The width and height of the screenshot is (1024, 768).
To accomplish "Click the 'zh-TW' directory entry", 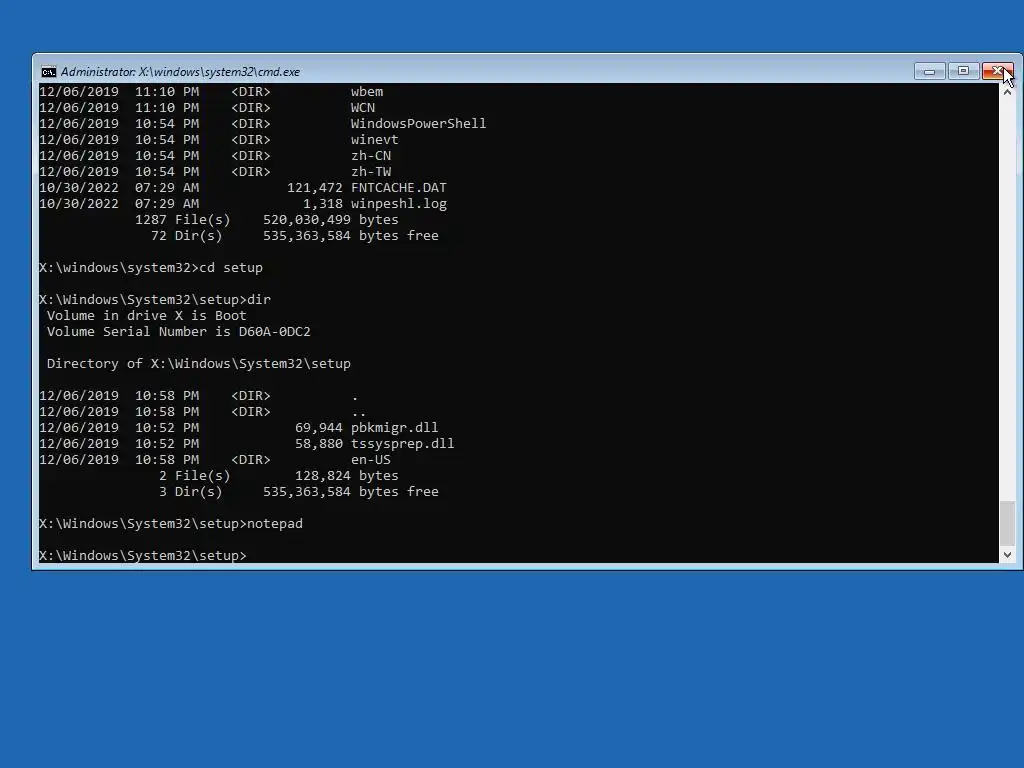I will point(371,172).
